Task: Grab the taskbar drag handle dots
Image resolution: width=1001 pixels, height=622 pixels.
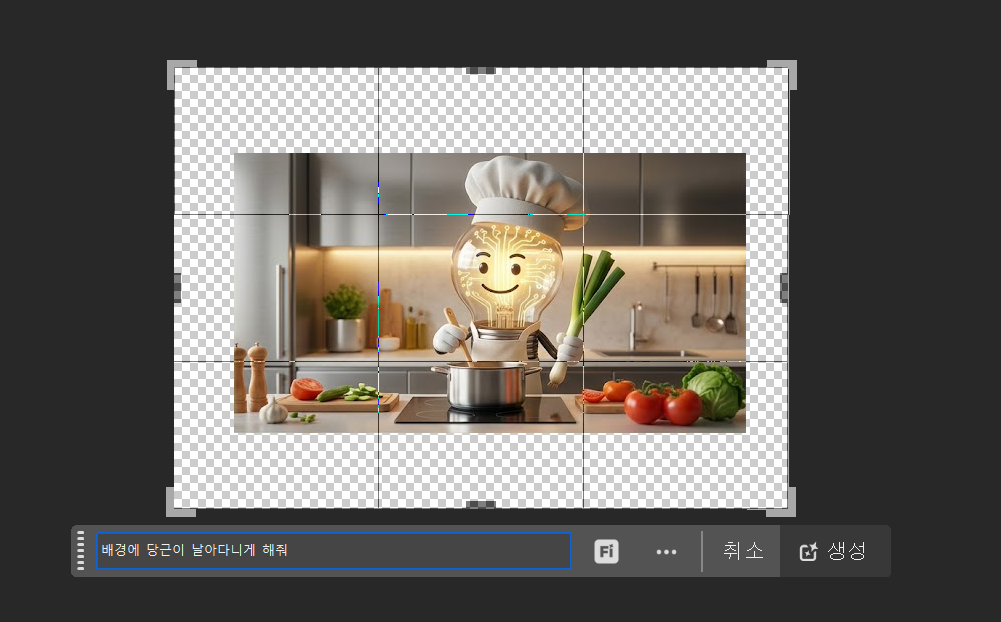Action: (x=80, y=550)
